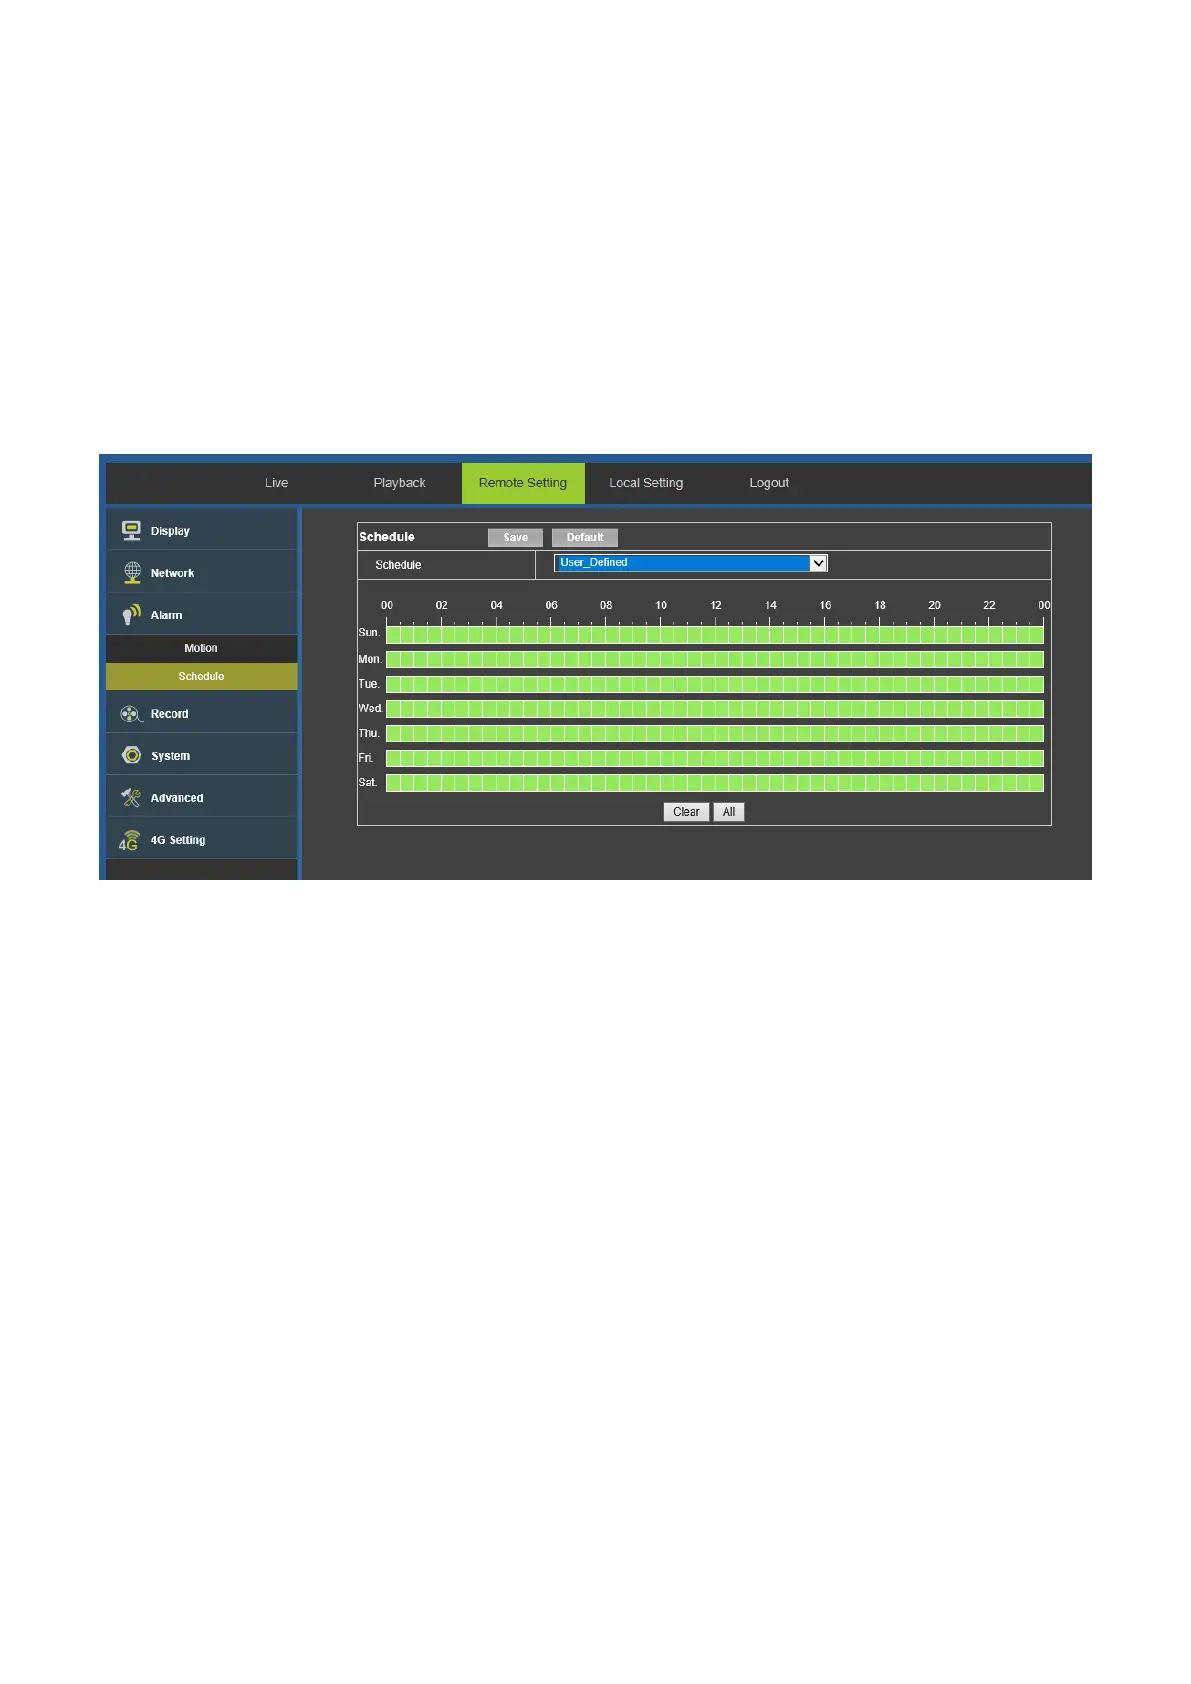Open Record settings label
Image resolution: width=1191 pixels, height=1684 pixels.
169,714
